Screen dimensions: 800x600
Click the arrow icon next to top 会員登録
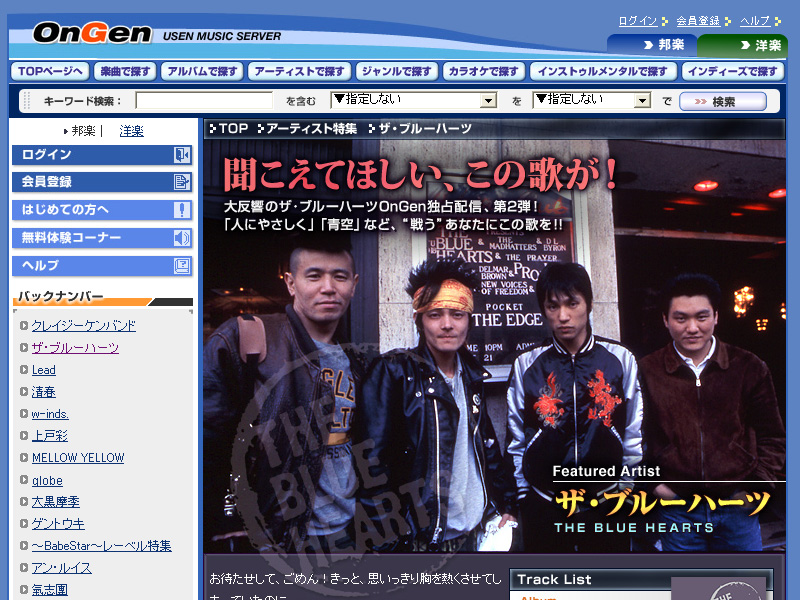click(728, 21)
